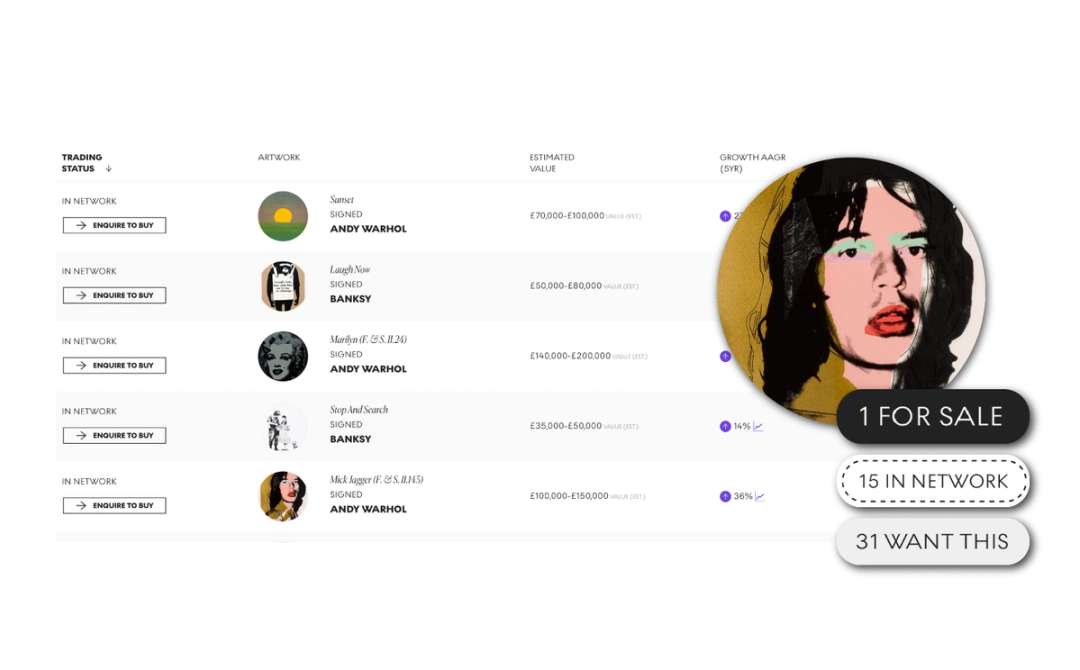Click purple up-arrow icon in Marilyn row
The image size is (1080, 670).
(x=725, y=357)
